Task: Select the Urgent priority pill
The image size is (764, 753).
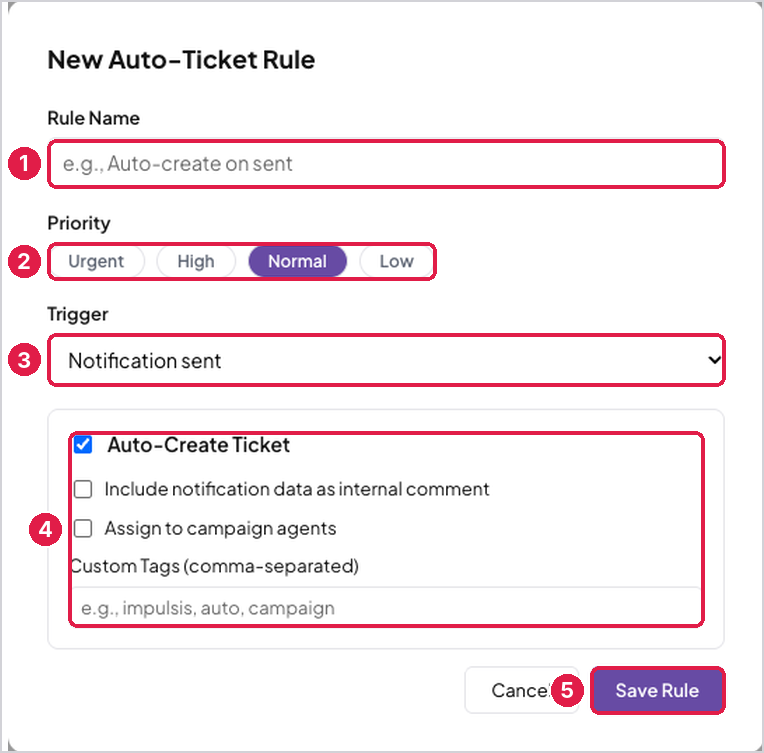Action: tap(96, 261)
